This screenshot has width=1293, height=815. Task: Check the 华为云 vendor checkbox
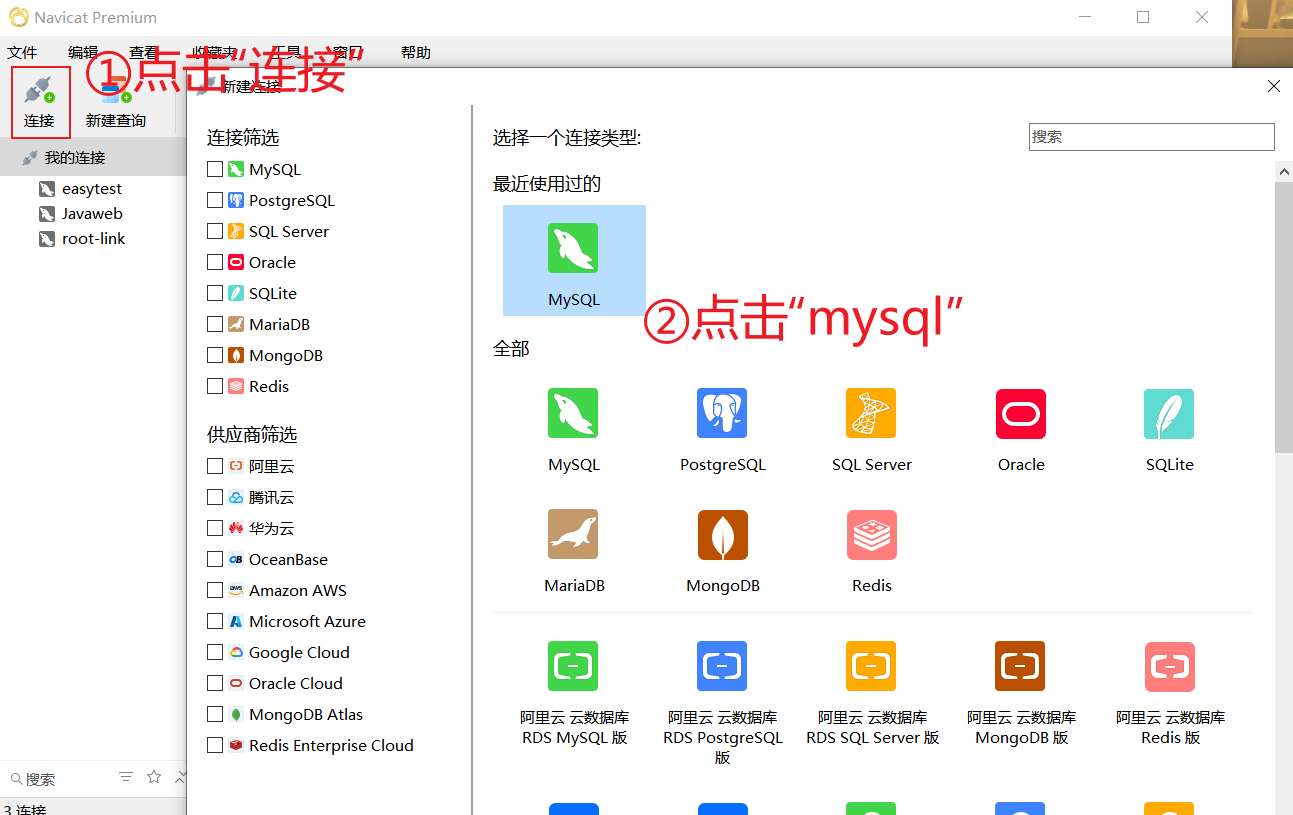tap(215, 528)
